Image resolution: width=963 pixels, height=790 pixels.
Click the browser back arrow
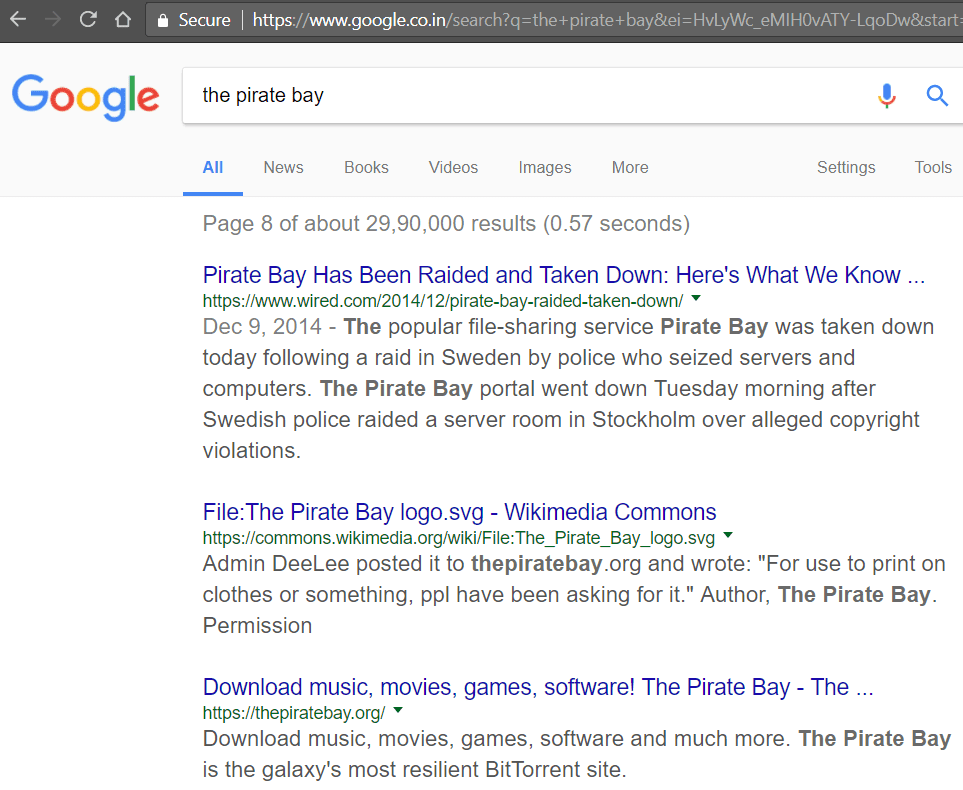coord(18,20)
